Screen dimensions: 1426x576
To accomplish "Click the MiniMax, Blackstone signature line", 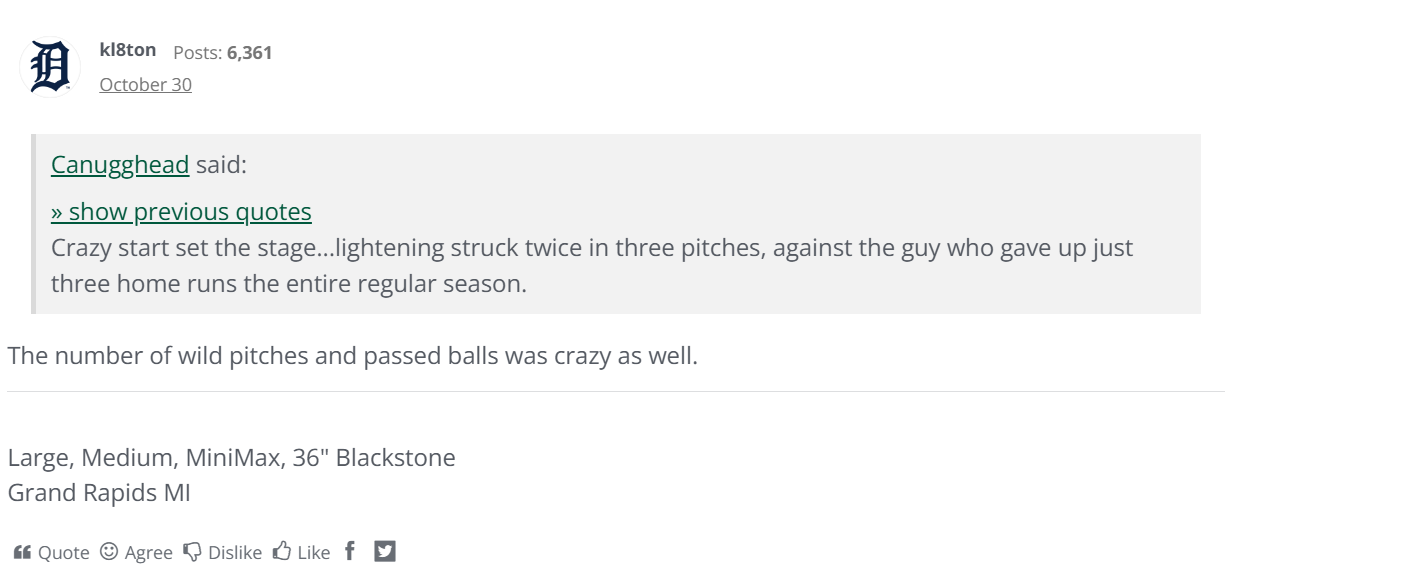I will point(231,458).
